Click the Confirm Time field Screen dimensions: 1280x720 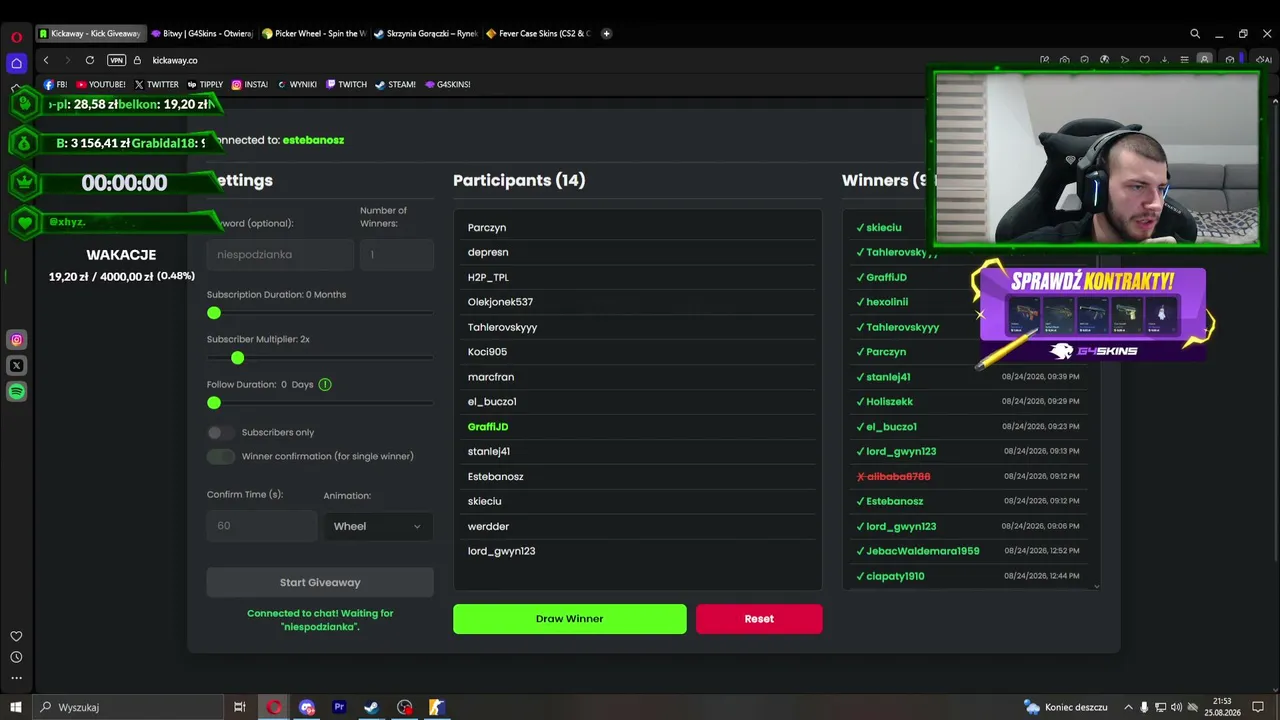[x=262, y=526]
